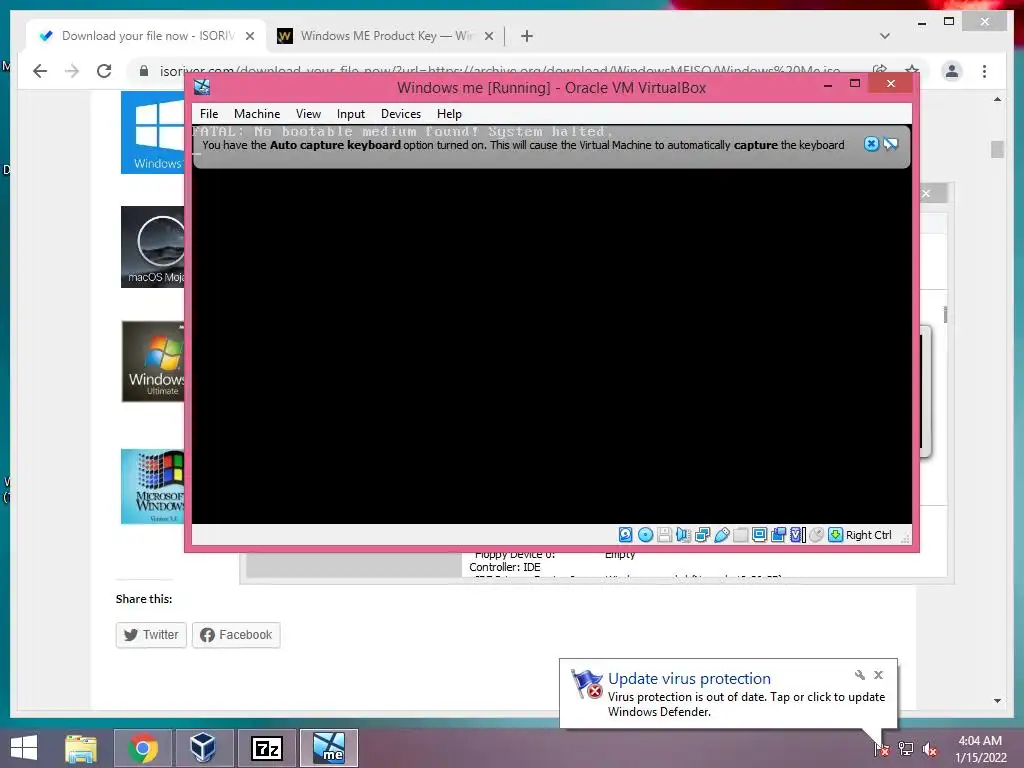The width and height of the screenshot is (1024, 768).
Task: Open the Input menu
Action: click(351, 114)
